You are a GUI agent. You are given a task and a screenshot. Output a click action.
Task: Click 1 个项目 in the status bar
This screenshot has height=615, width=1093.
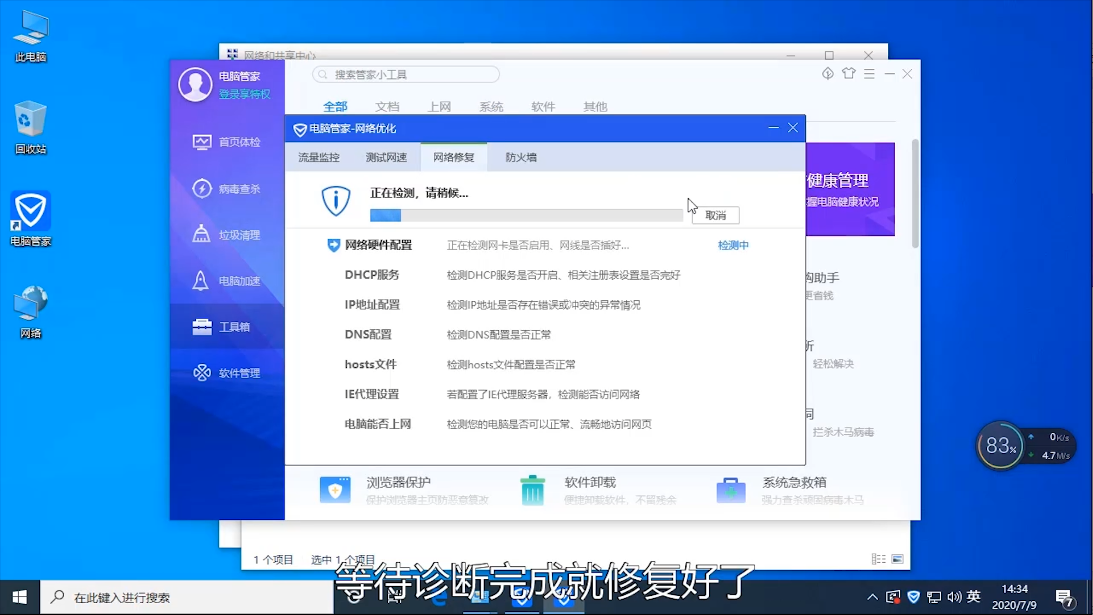click(273, 560)
